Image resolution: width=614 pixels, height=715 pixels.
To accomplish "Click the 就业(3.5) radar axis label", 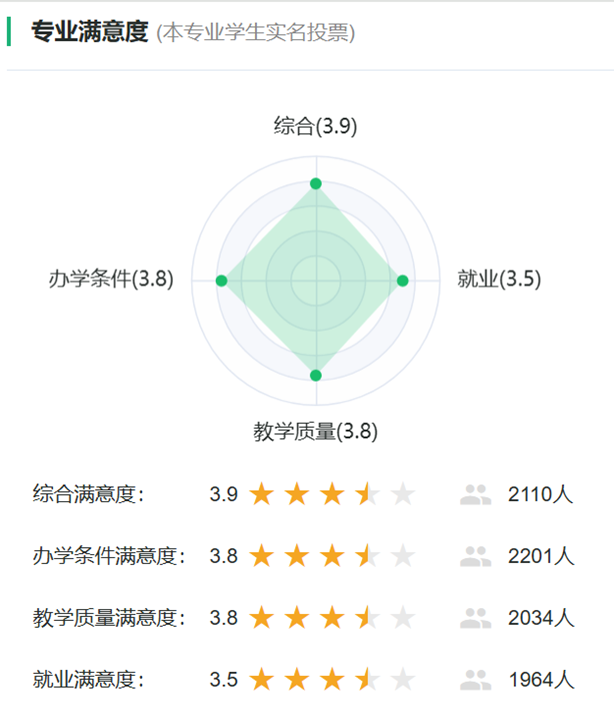I will [x=499, y=280].
